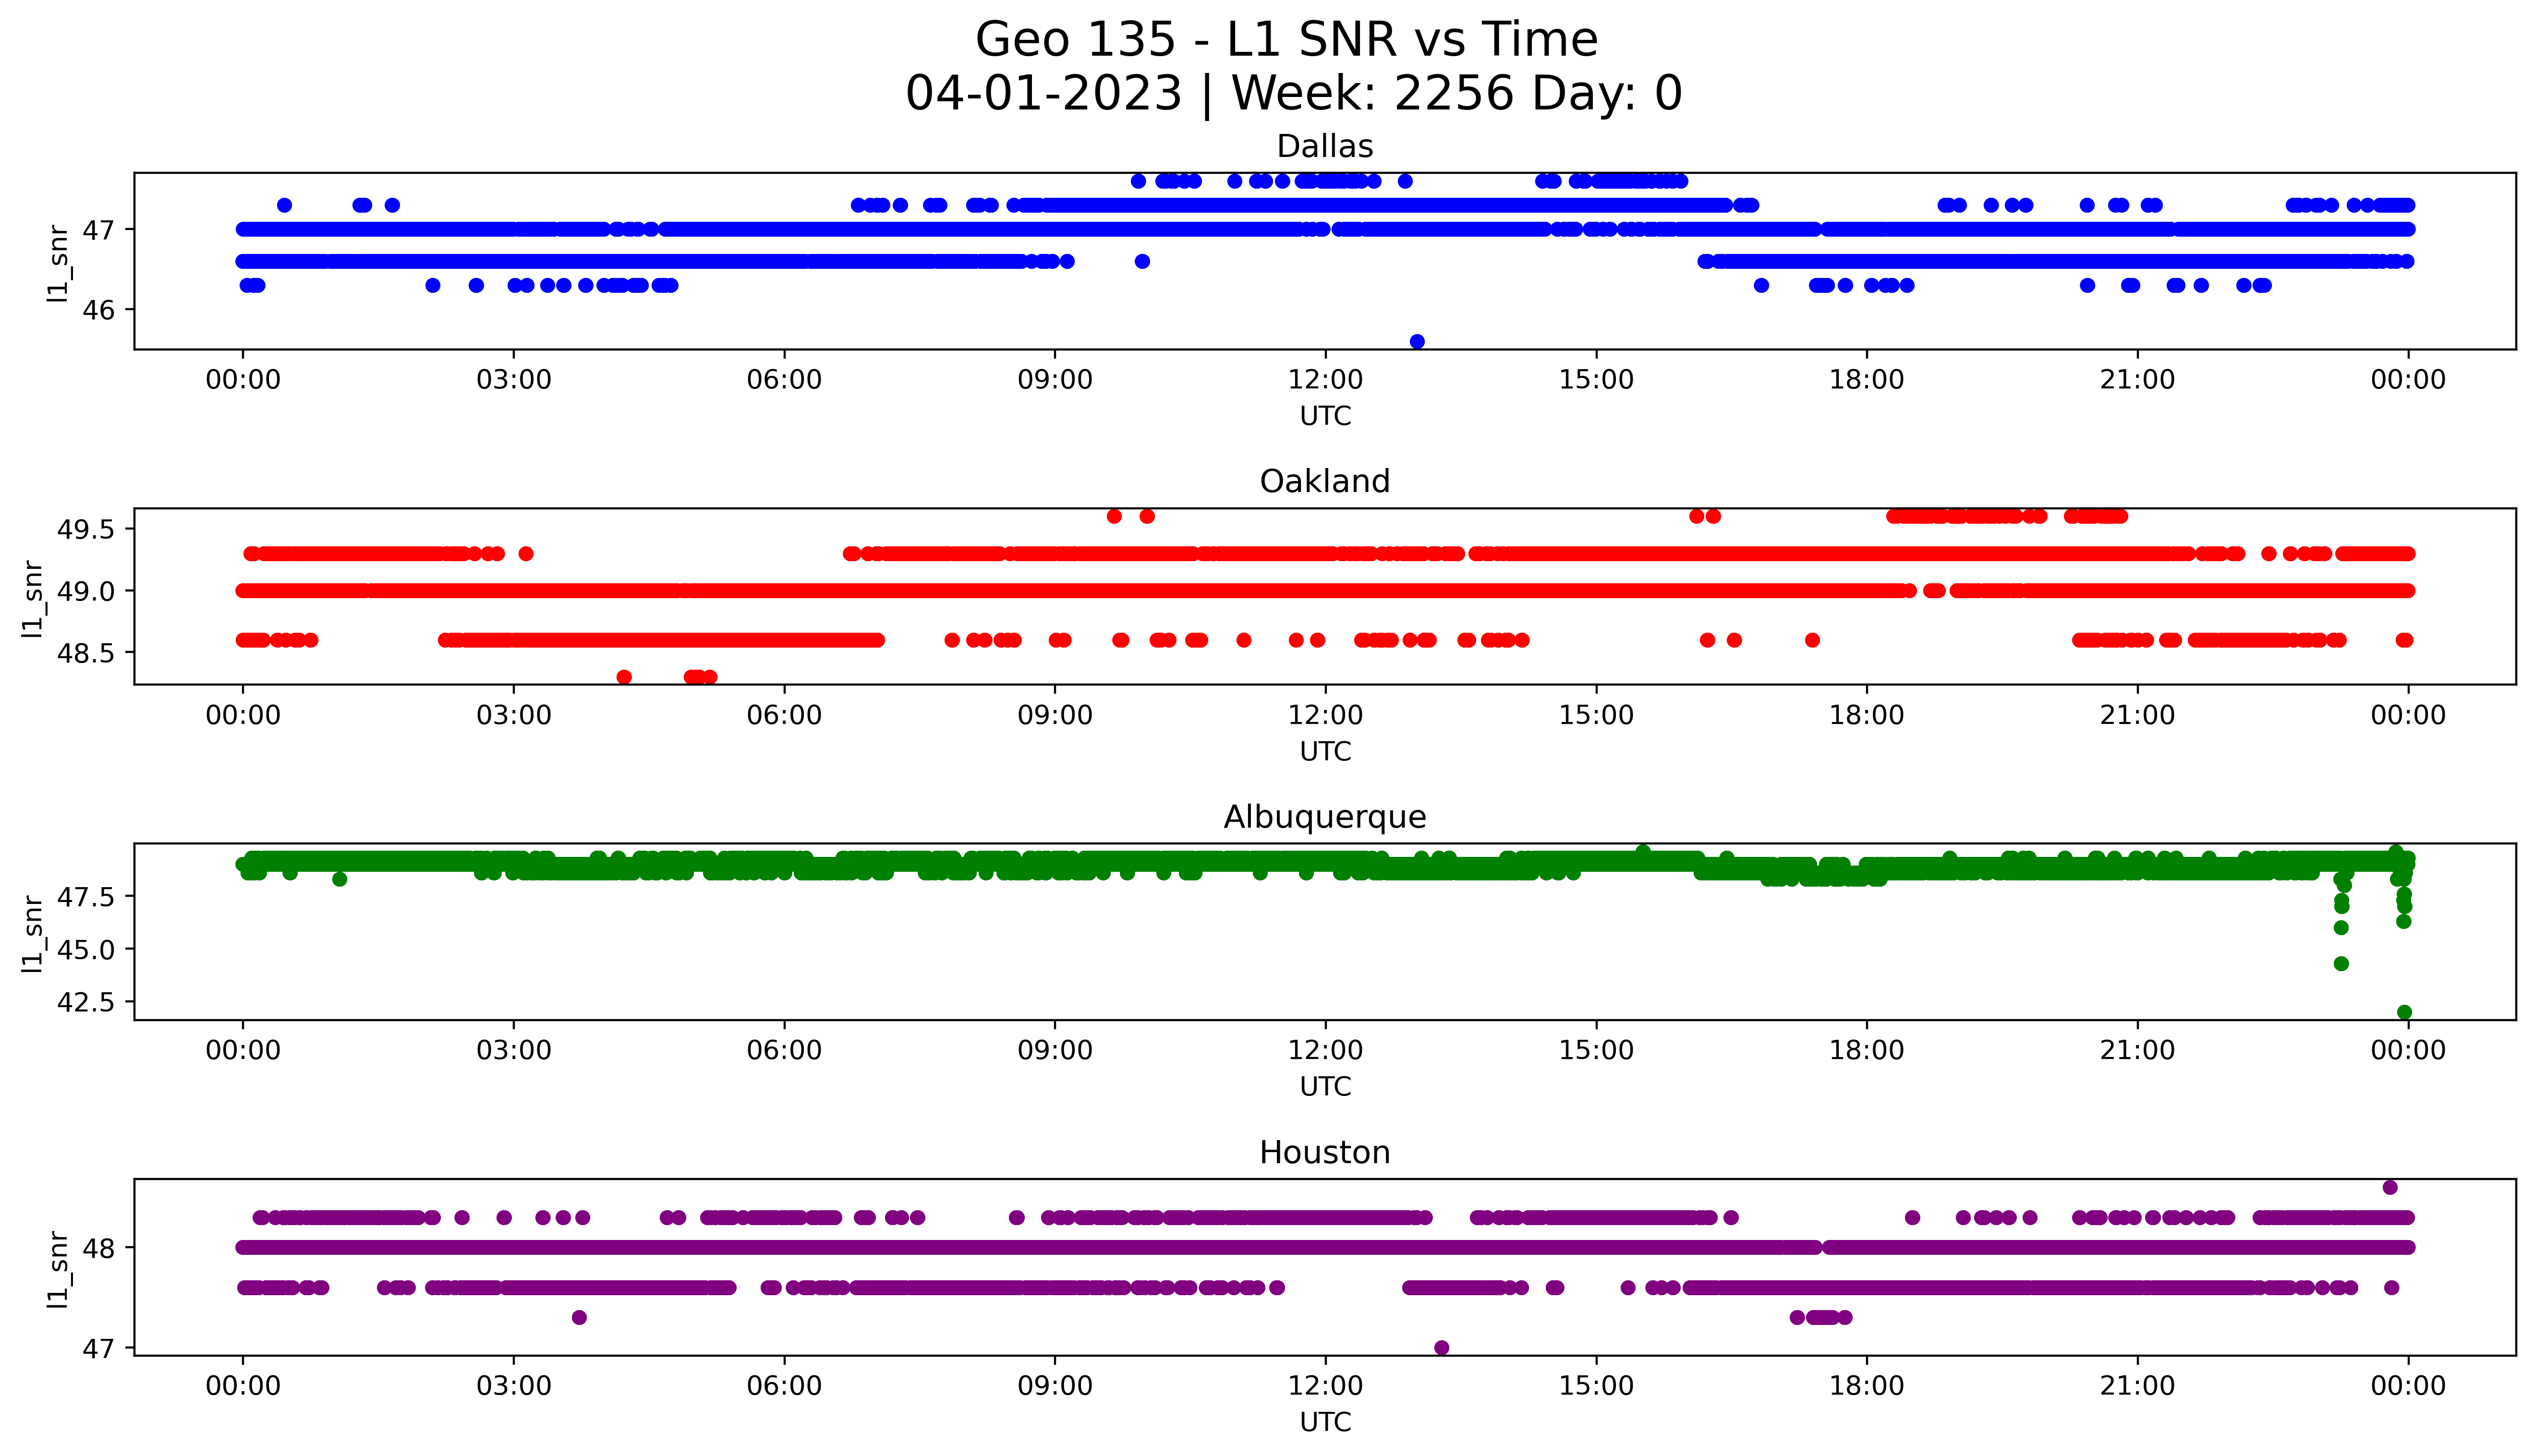Click the 06:00 tick label on Dallas plot
Screen dimensions: 2535x1456
(x=784, y=380)
